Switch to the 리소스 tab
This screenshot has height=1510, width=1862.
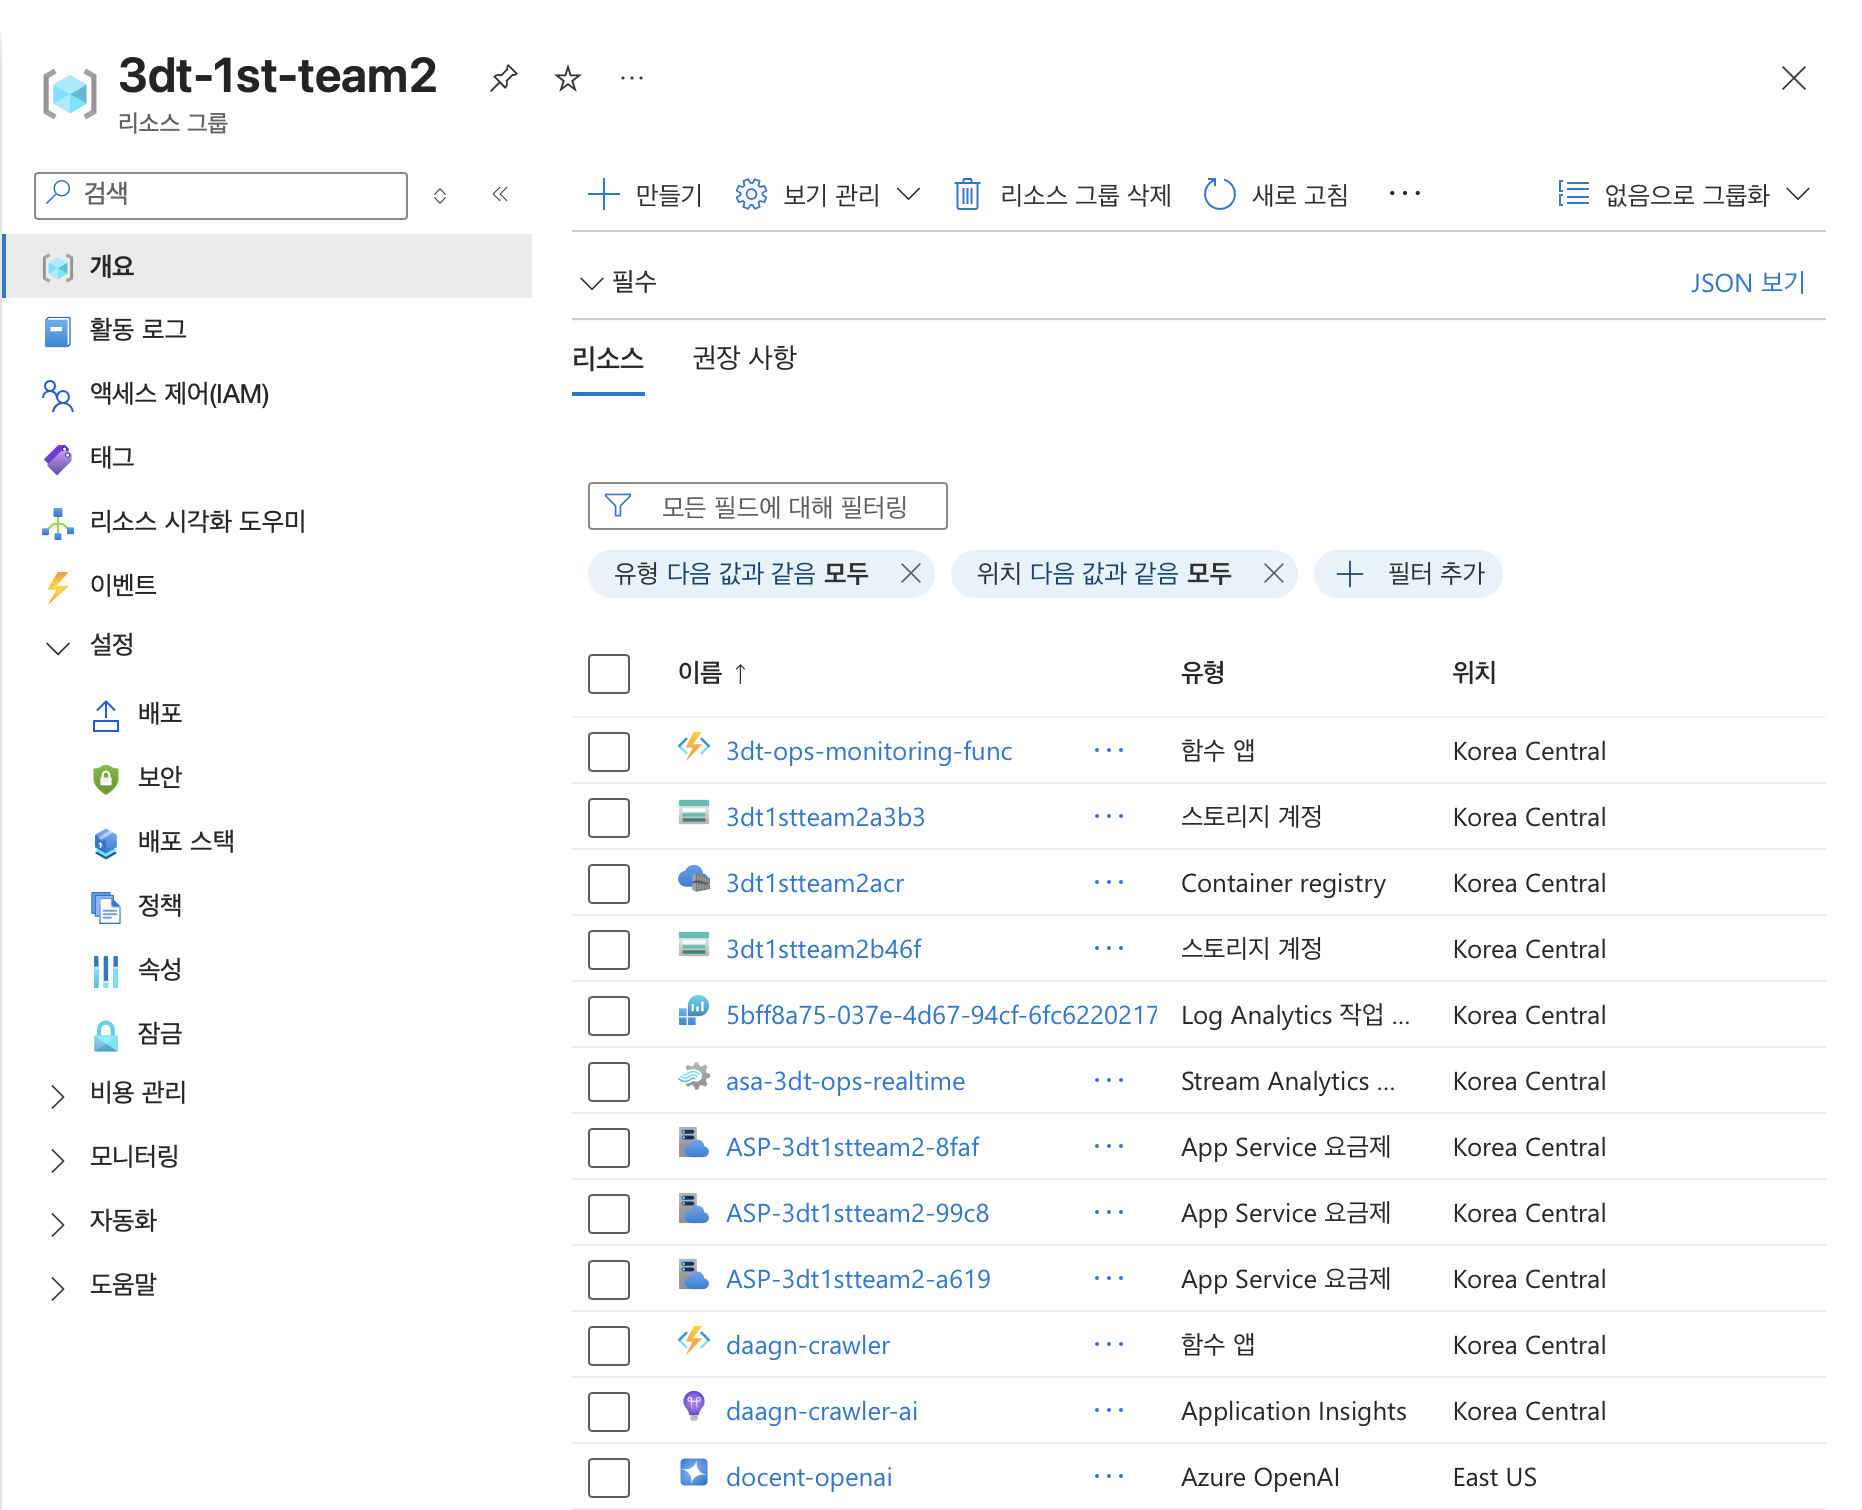click(x=608, y=358)
